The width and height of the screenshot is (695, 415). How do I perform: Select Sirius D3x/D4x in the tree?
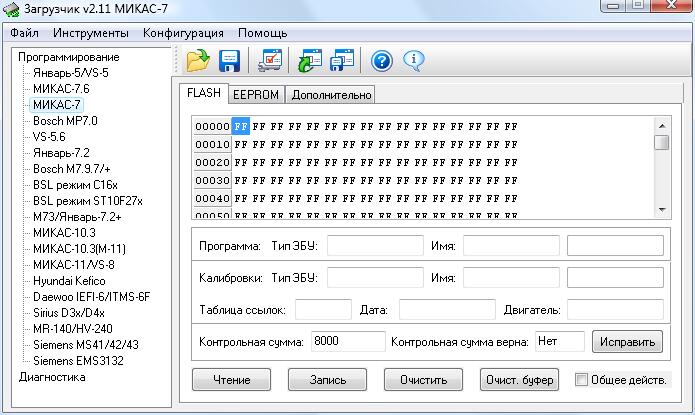[x=69, y=313]
